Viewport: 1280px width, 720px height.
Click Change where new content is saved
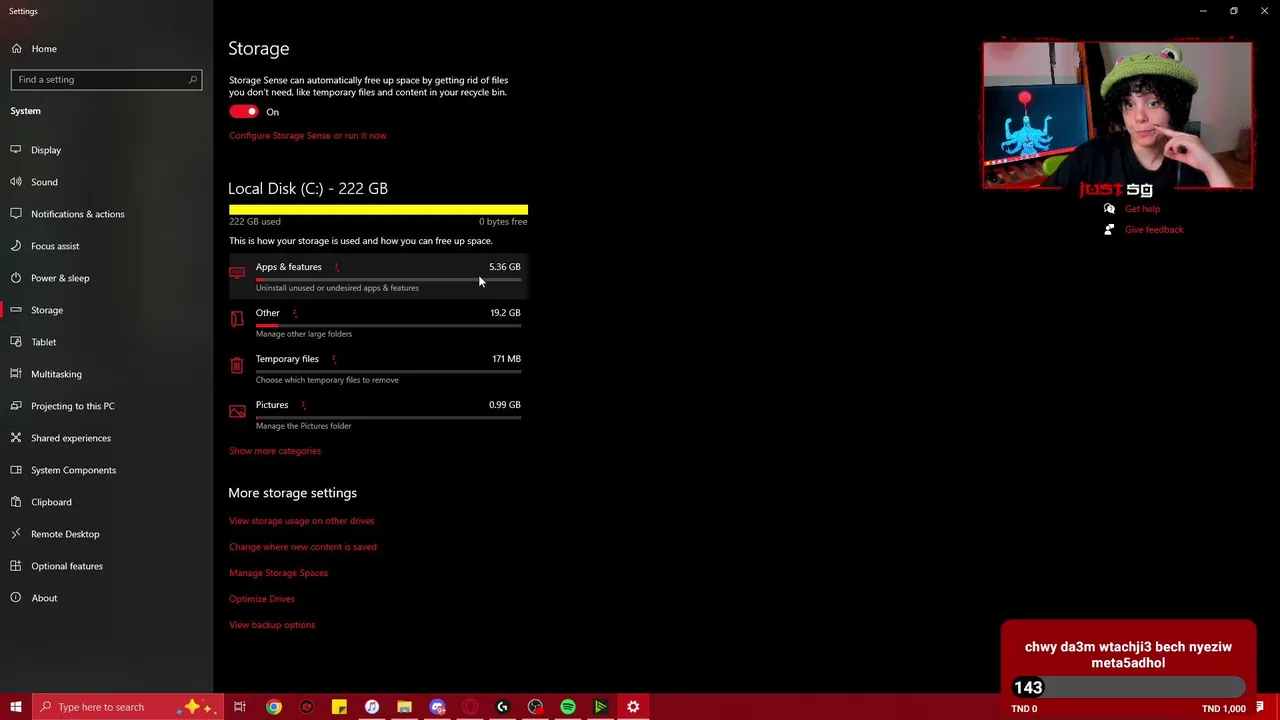[303, 547]
